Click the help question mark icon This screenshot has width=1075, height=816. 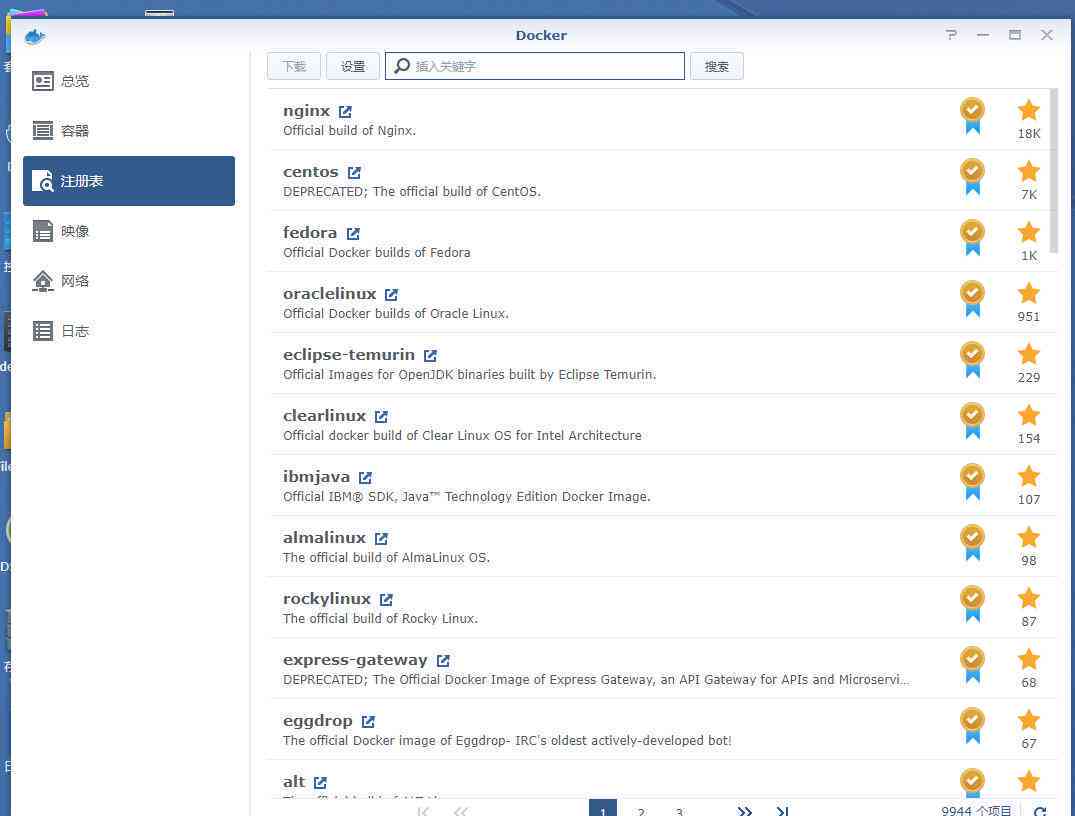951,34
